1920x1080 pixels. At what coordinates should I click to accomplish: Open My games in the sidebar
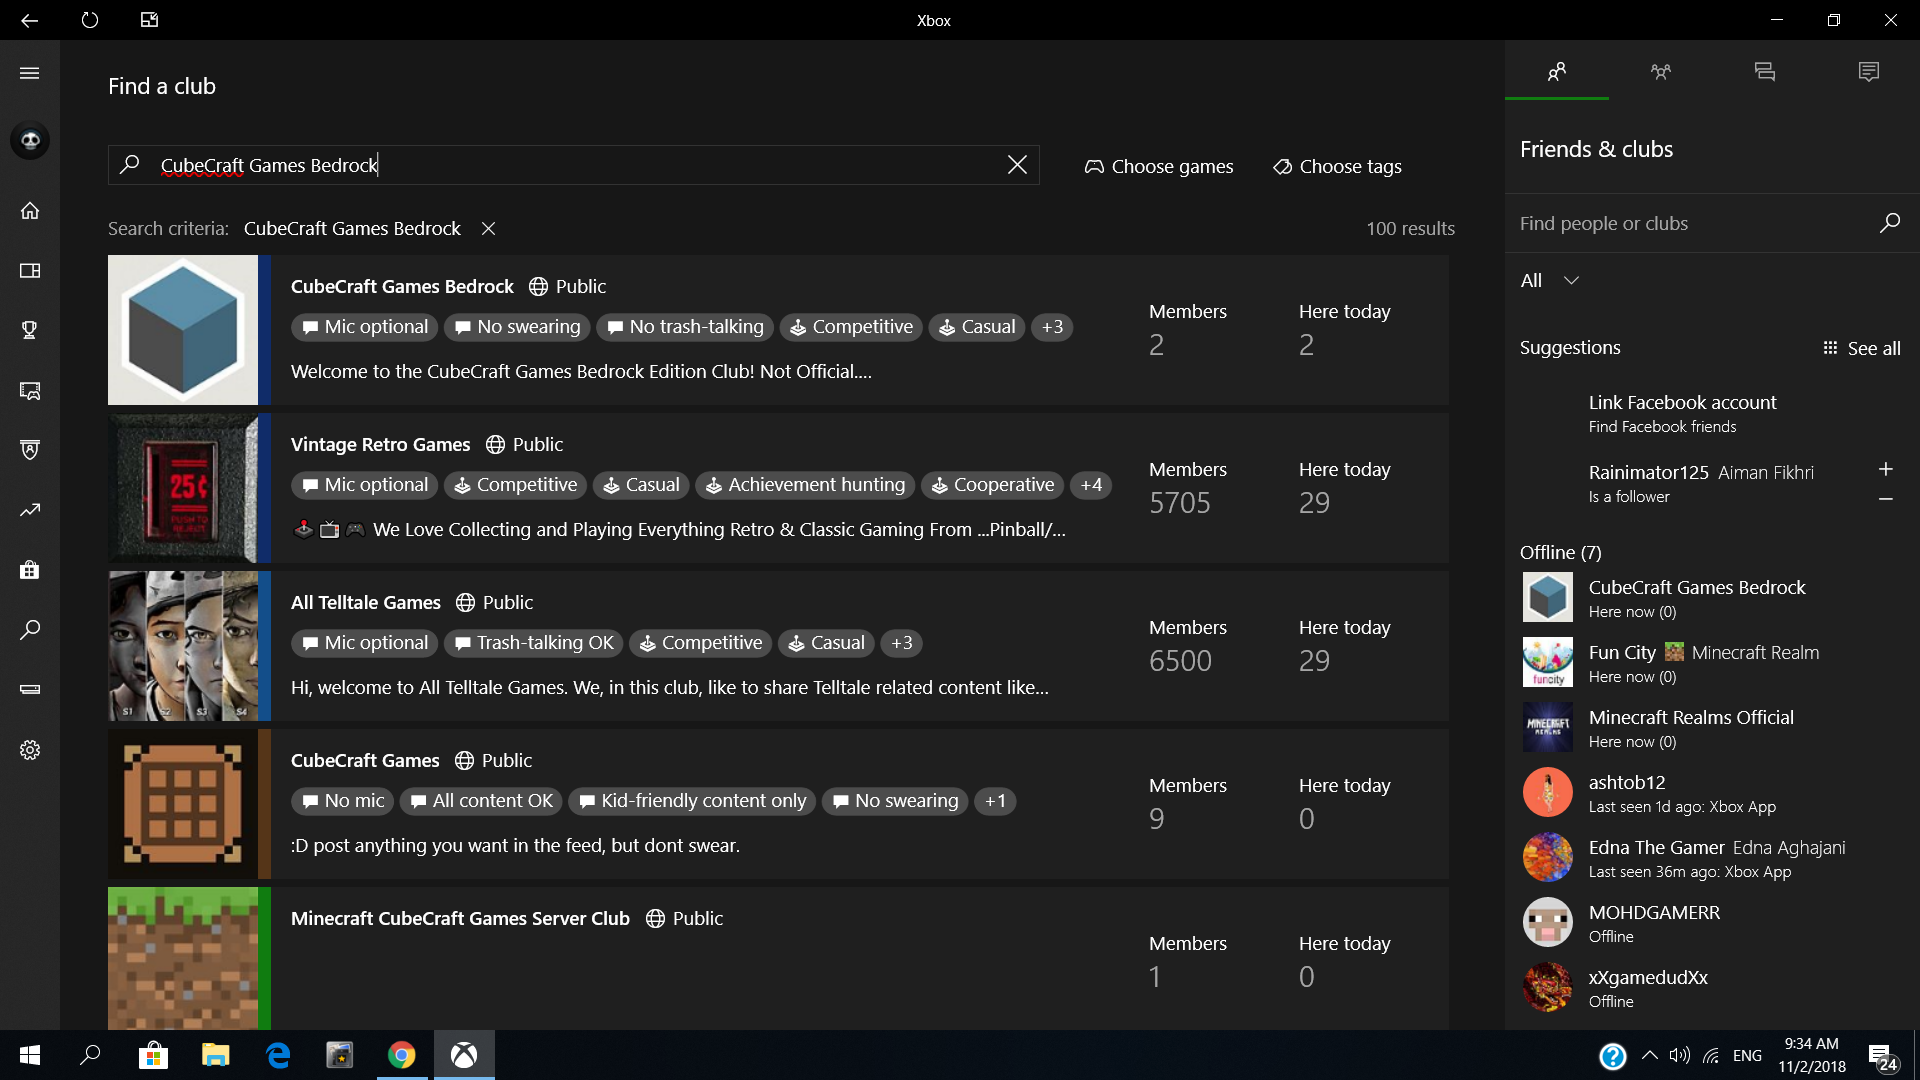click(30, 270)
